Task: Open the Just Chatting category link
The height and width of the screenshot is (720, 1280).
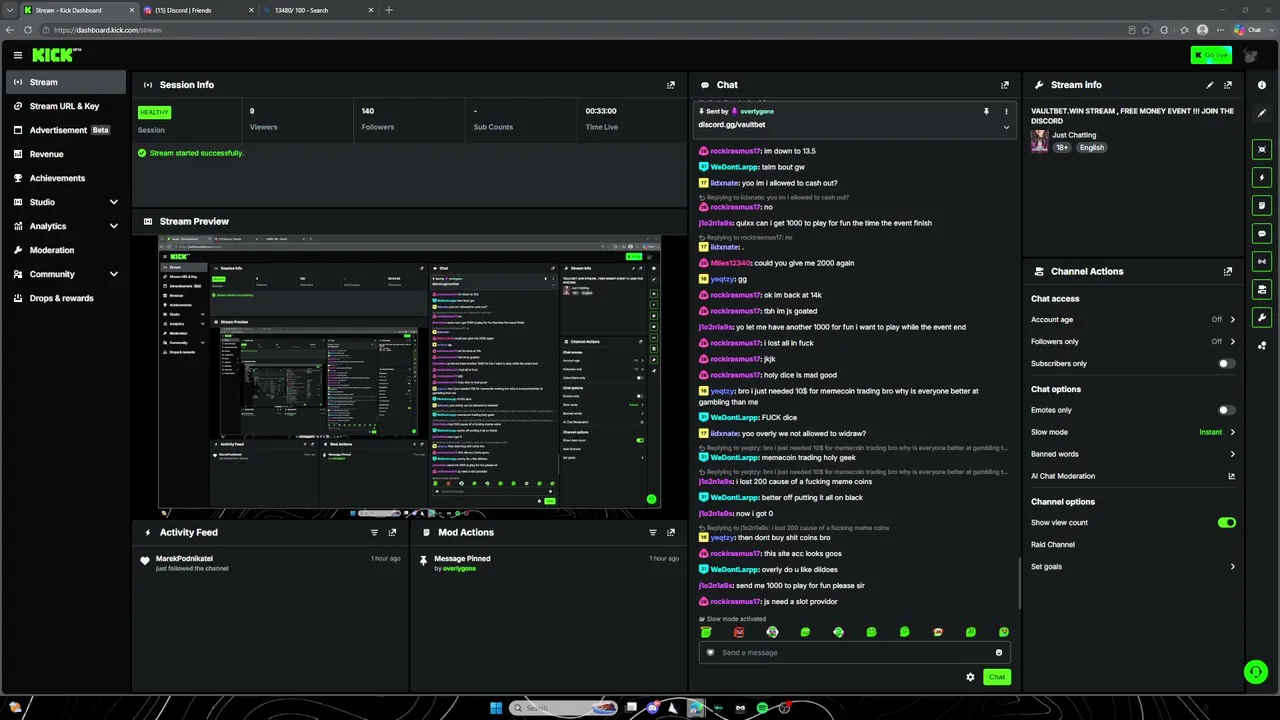Action: 1074,135
